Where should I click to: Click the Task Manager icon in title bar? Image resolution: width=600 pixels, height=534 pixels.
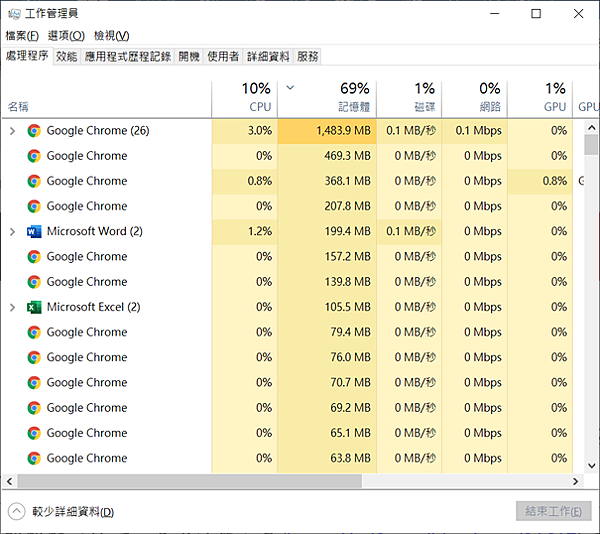click(15, 14)
